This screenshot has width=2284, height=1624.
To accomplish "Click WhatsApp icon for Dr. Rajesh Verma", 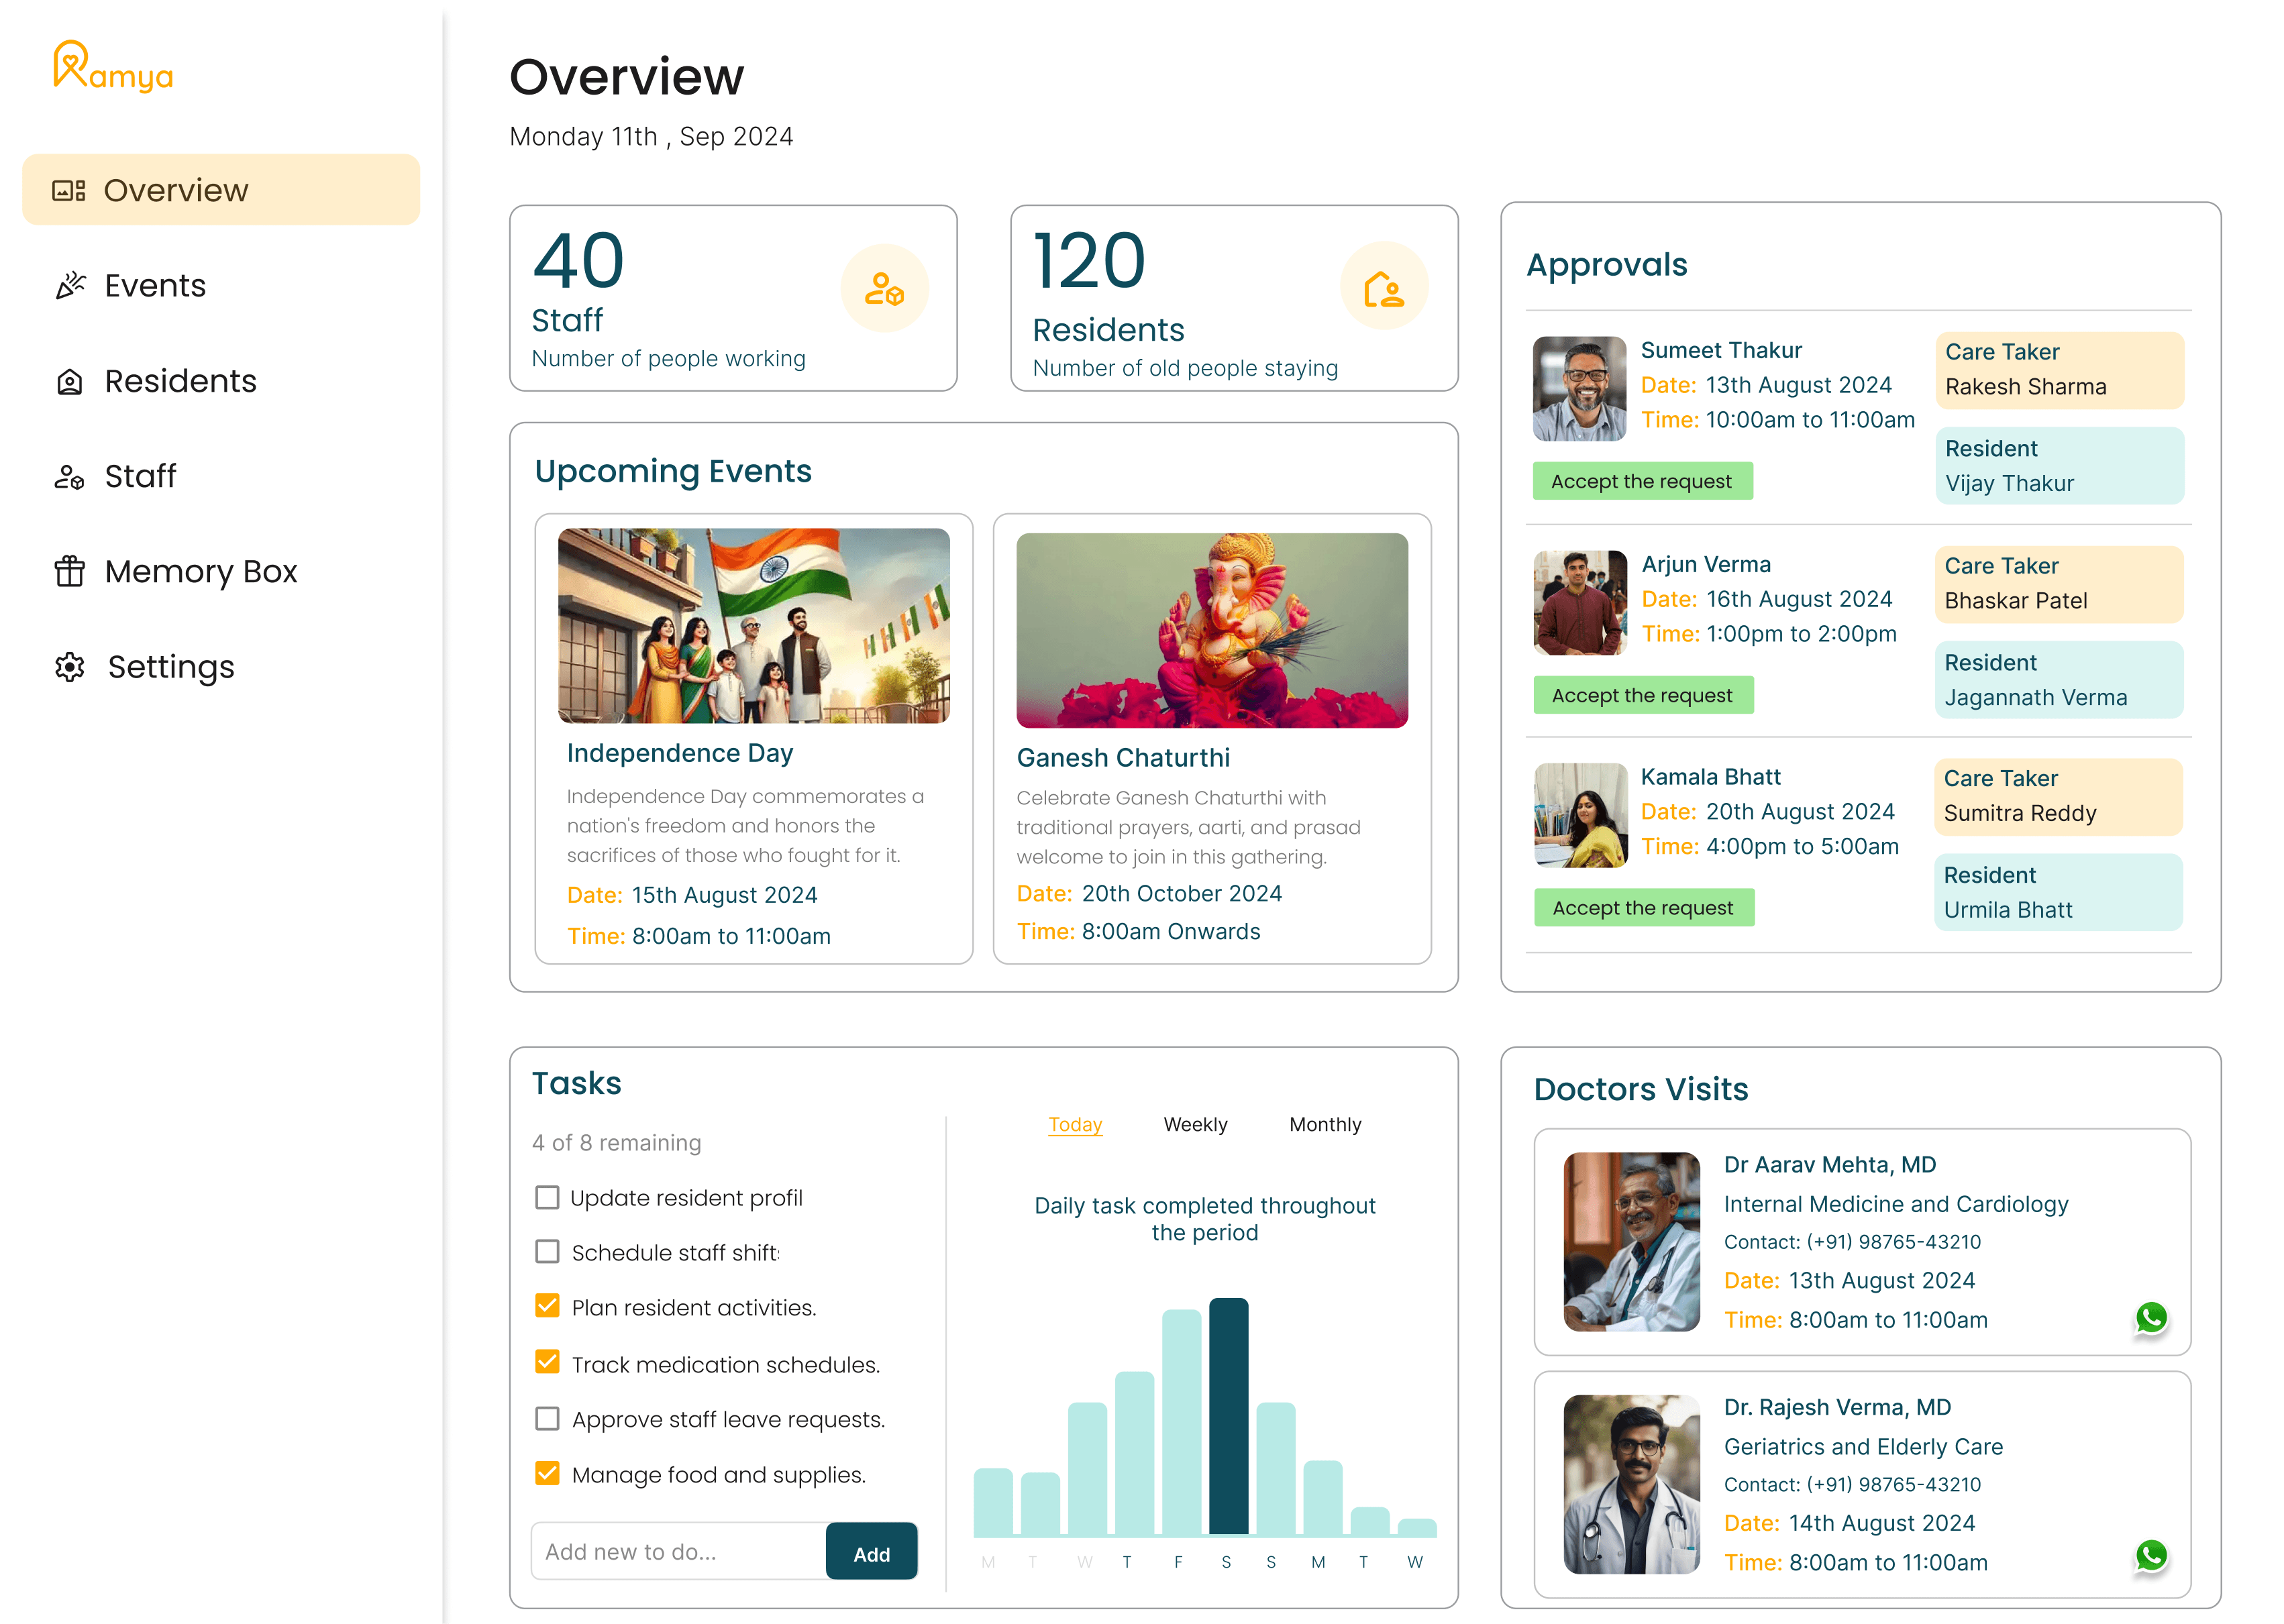I will tap(2151, 1556).
